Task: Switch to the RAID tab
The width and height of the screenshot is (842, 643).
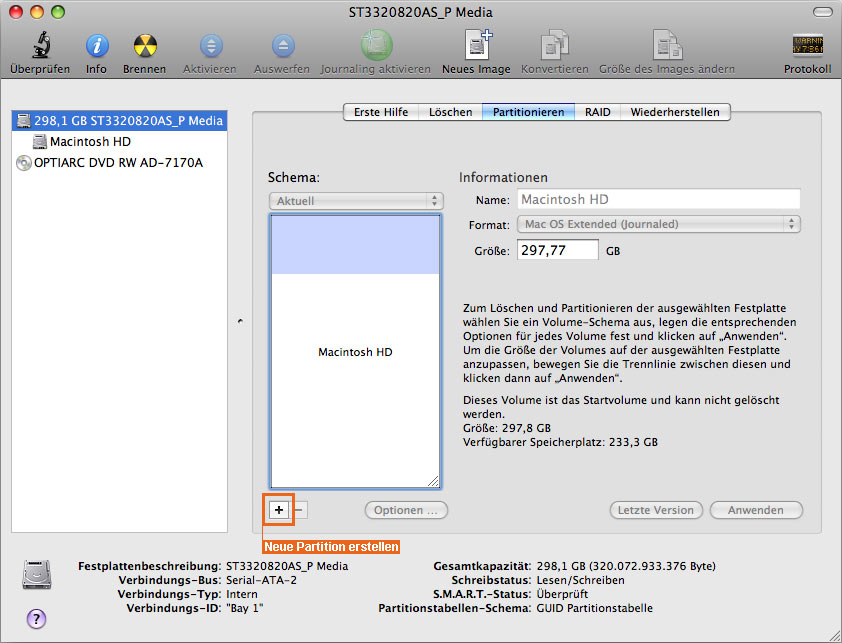Action: [598, 112]
